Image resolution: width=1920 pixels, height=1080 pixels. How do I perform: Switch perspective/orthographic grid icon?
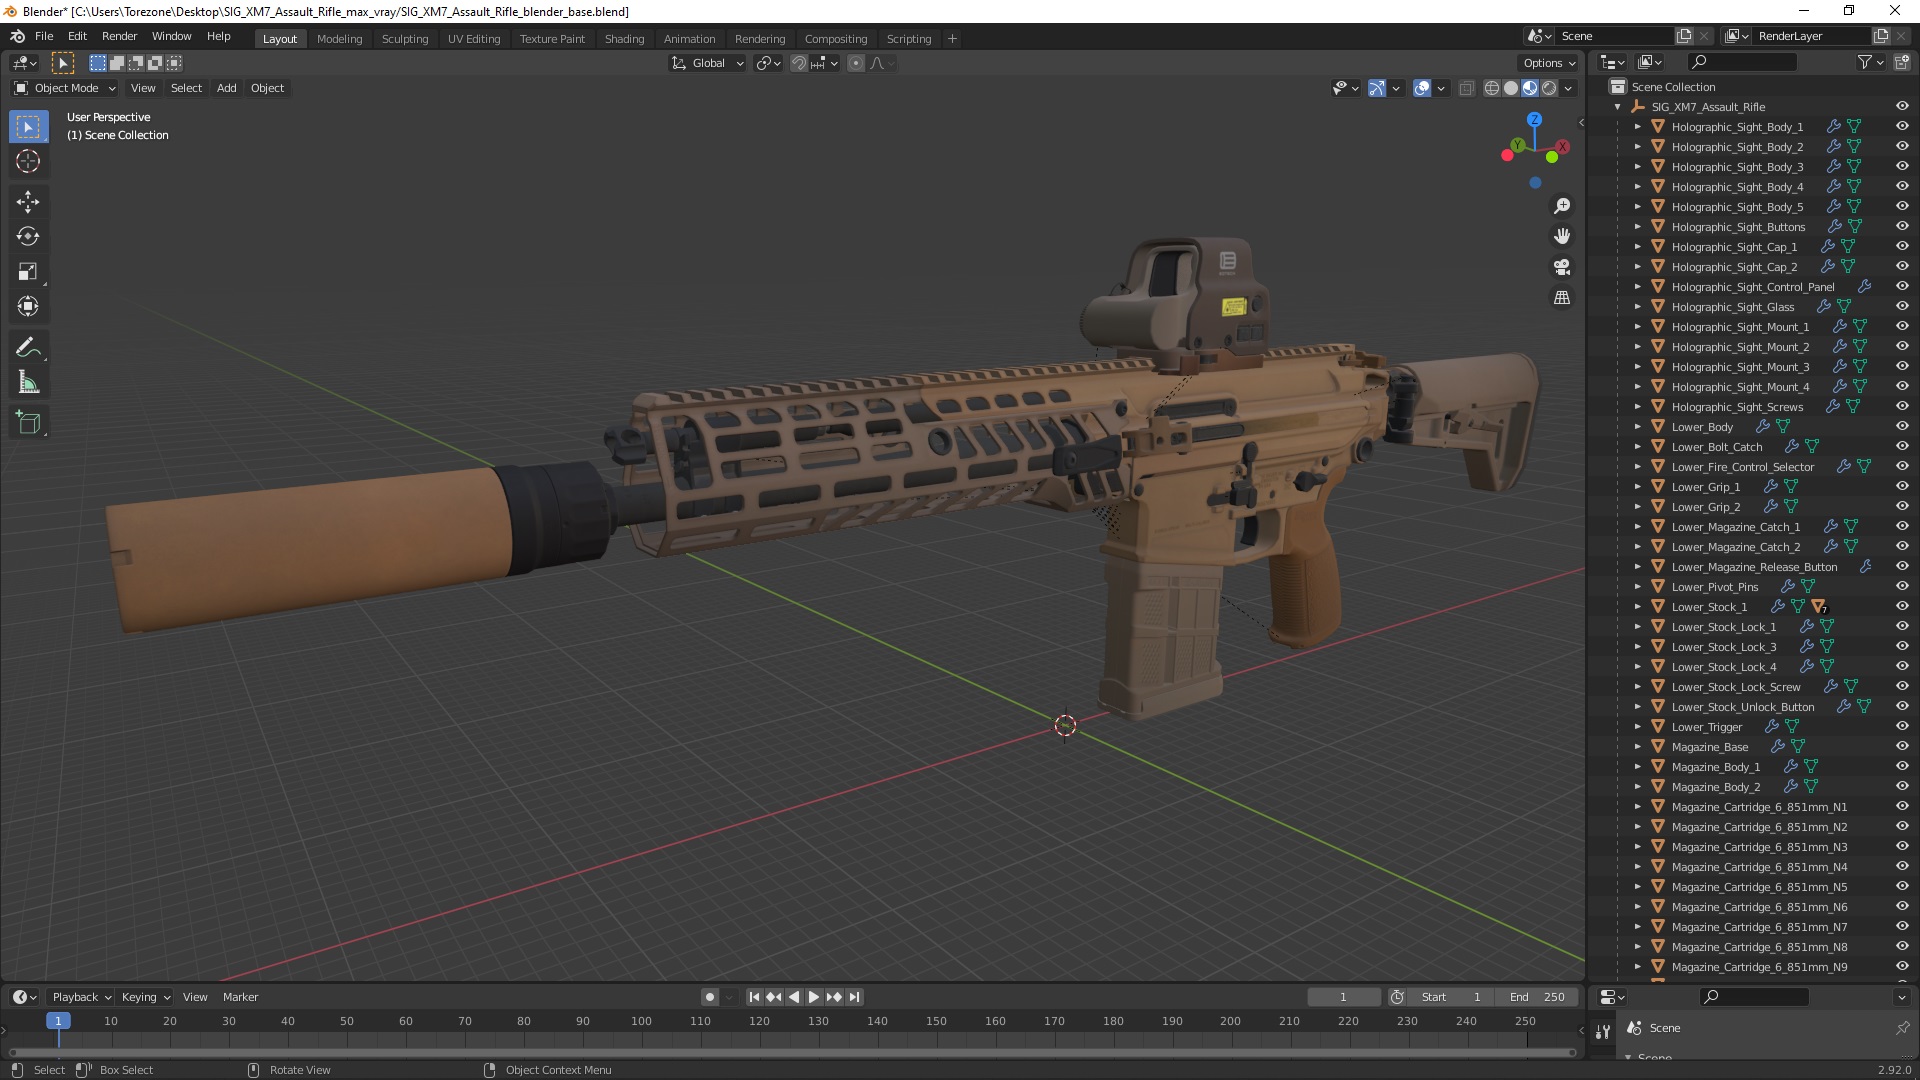pyautogui.click(x=1562, y=298)
